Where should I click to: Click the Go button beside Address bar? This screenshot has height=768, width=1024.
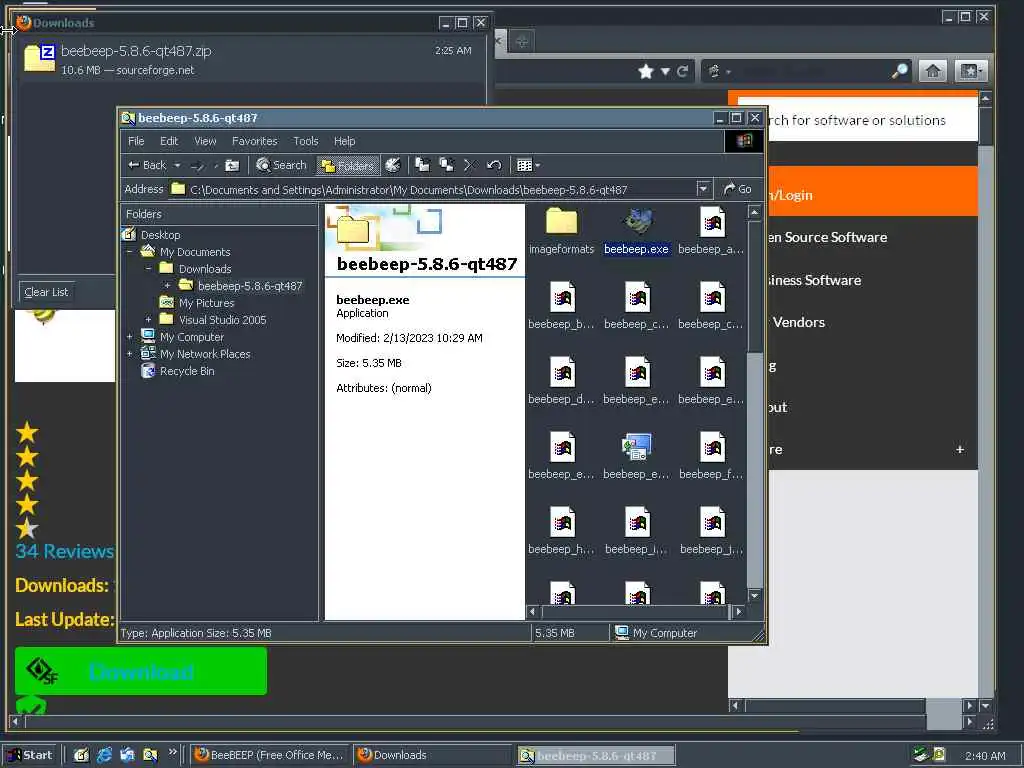coord(737,189)
